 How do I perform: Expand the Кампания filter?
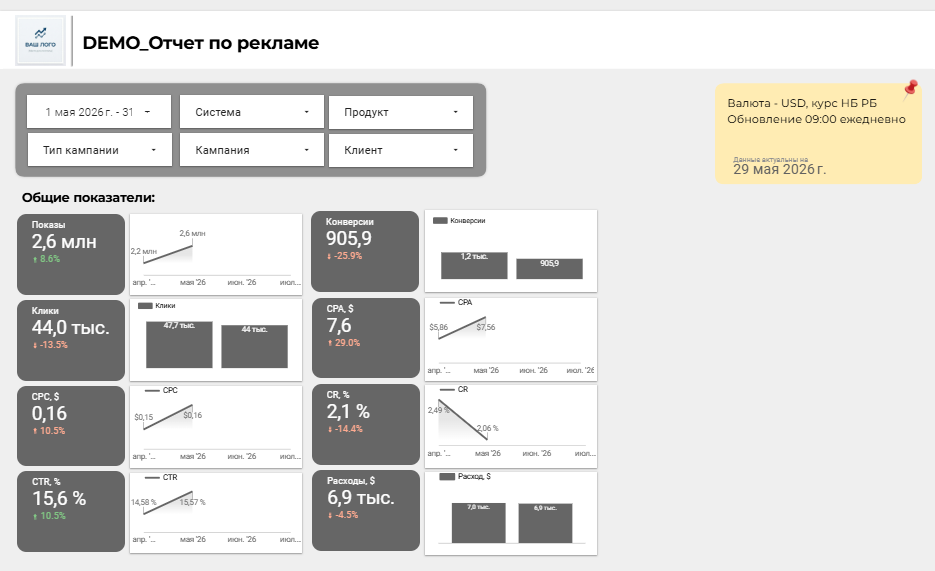pos(252,150)
